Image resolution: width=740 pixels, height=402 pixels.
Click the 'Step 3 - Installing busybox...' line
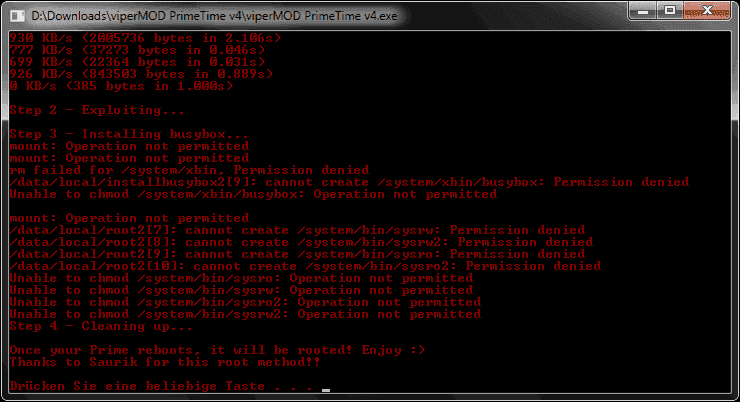(129, 134)
